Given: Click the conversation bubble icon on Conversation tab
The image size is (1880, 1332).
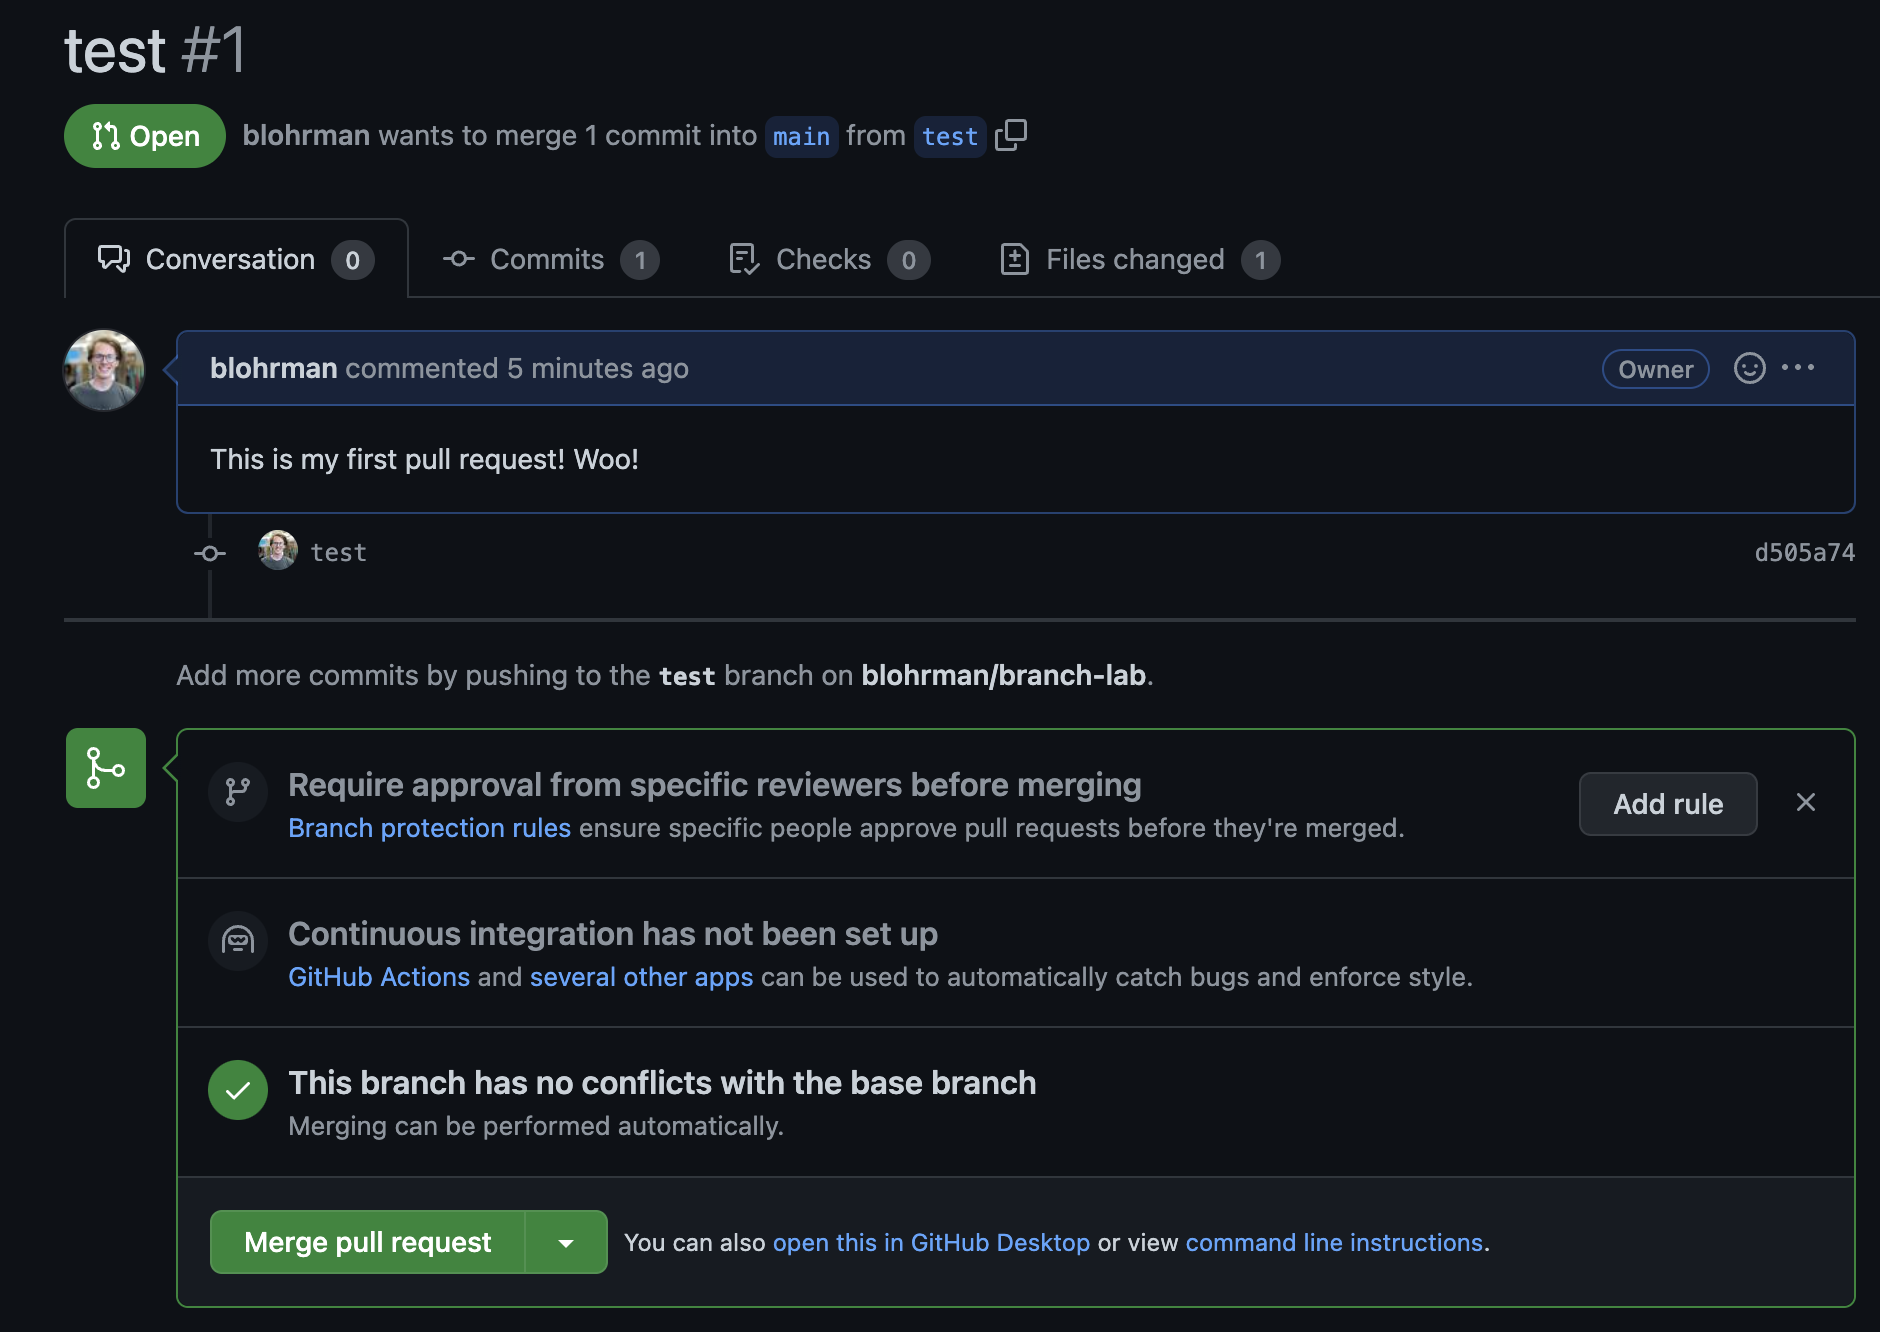Looking at the screenshot, I should click(x=114, y=259).
